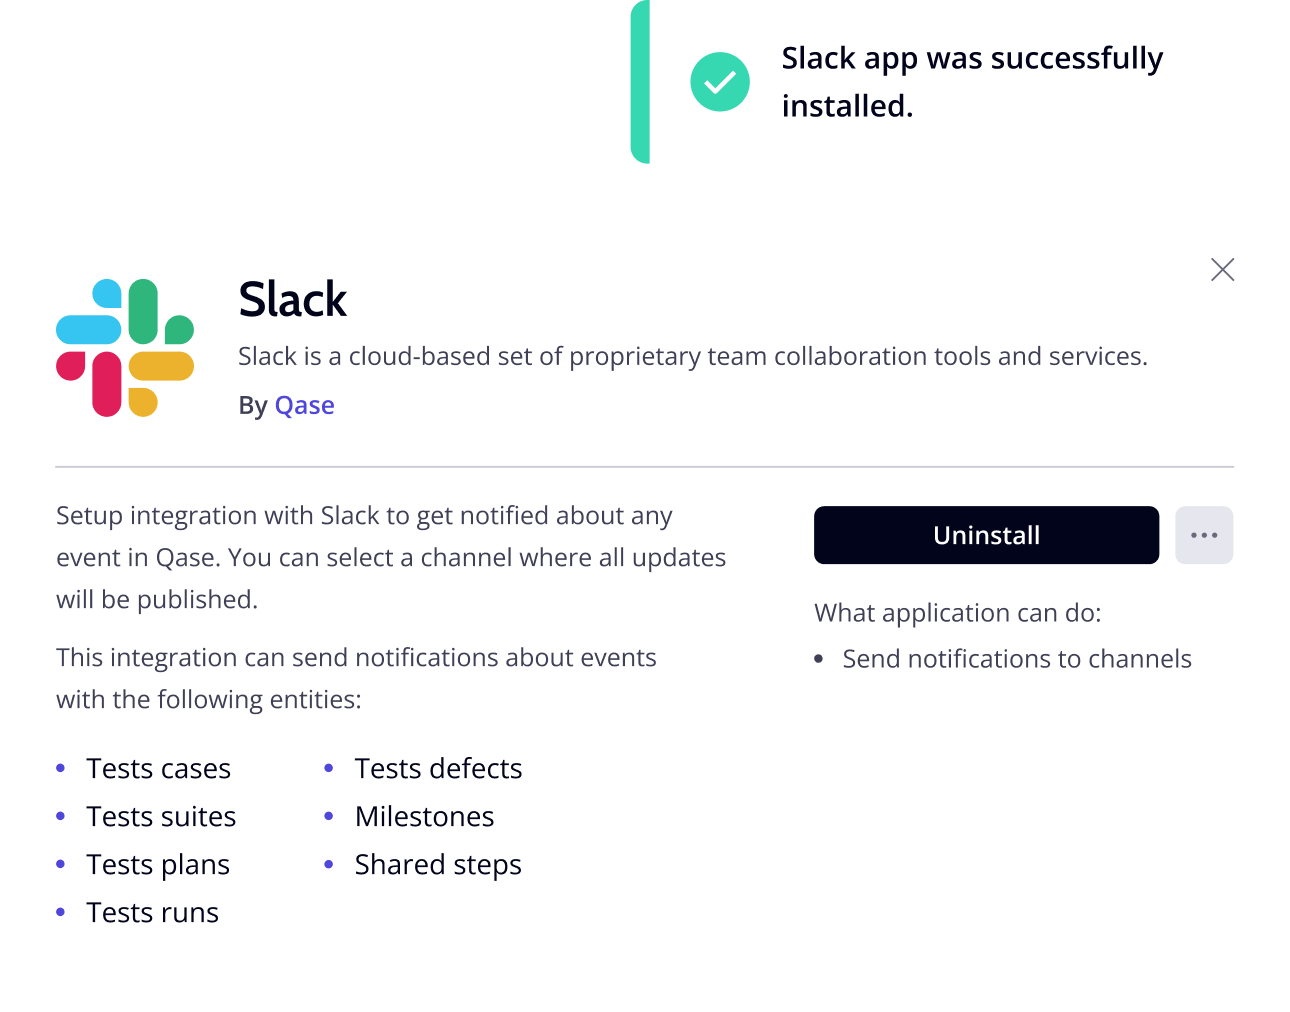The height and width of the screenshot is (1012, 1290).
Task: Click the Slack app logo
Action: (x=123, y=347)
